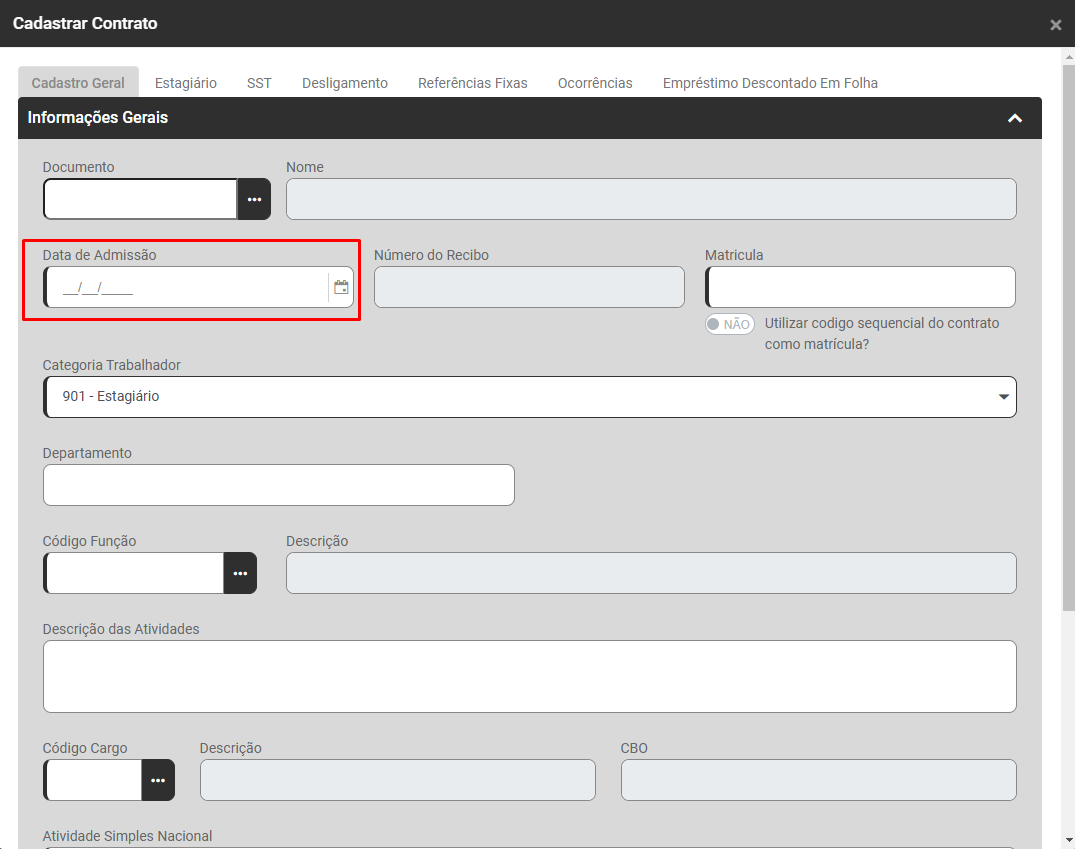Collapse the Informações Gerais section
1075x849 pixels.
pos(1014,118)
